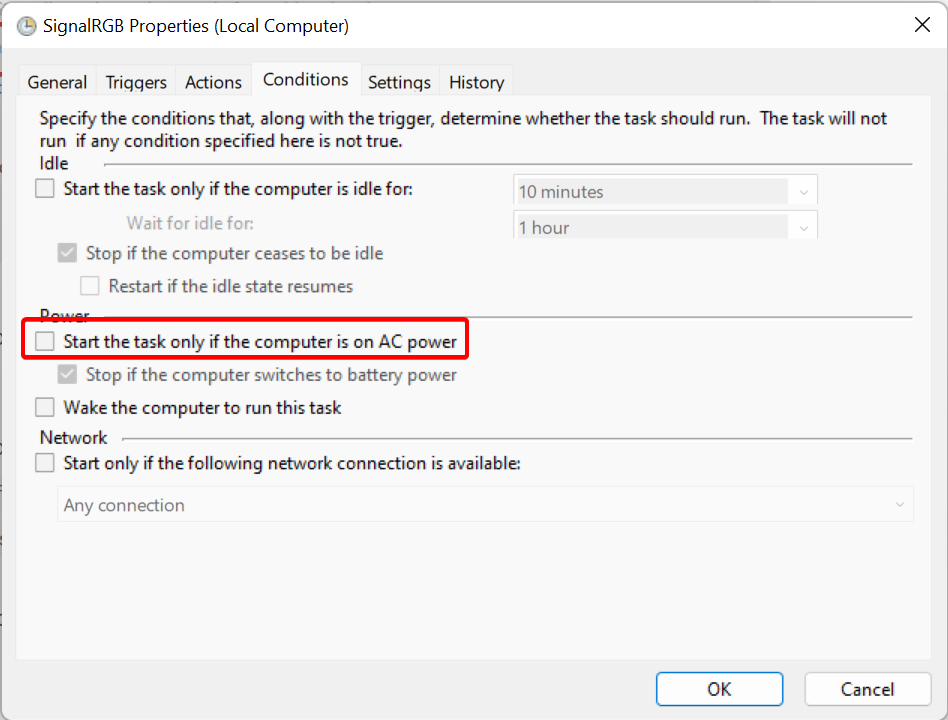The width and height of the screenshot is (948, 720).
Task: Toggle Stop if computer ceases to be idle
Action: click(68, 253)
